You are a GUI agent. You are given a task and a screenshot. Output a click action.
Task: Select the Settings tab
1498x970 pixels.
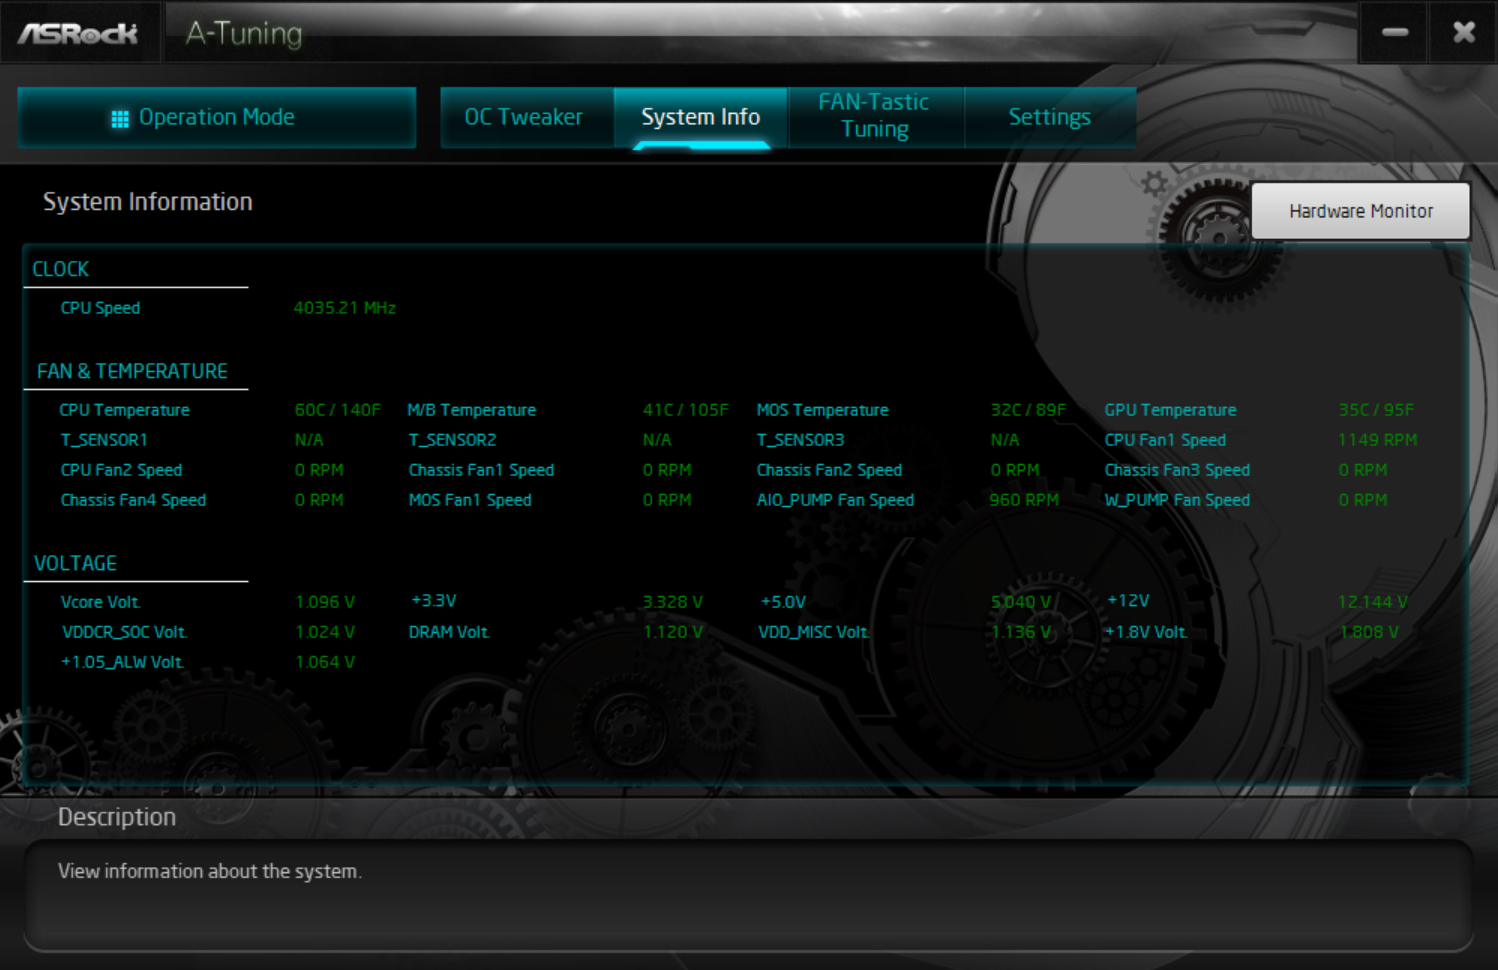coord(1049,117)
